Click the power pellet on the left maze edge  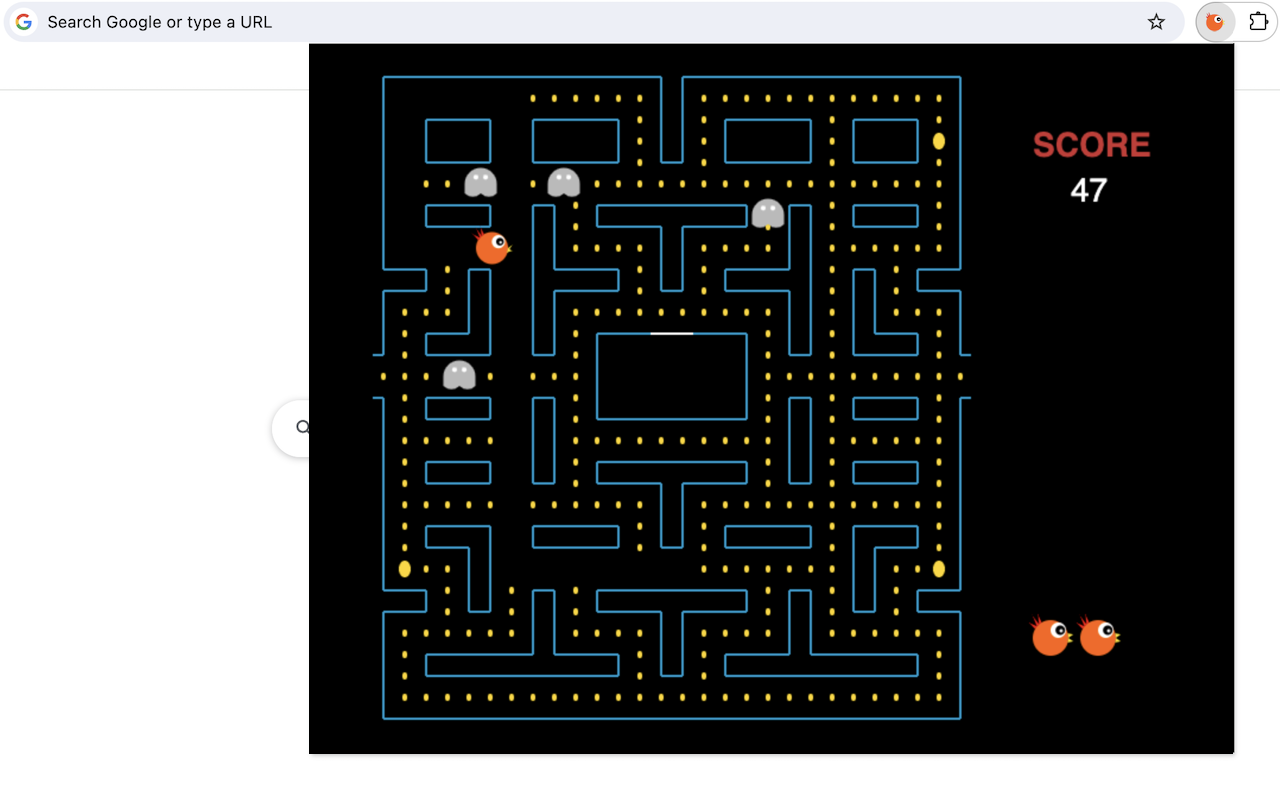coord(404,568)
